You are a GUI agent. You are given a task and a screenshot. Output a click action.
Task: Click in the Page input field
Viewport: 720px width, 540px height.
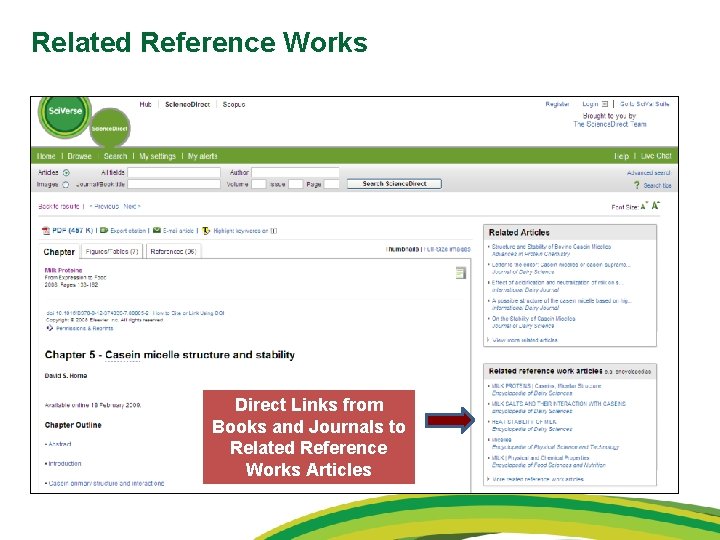coord(332,184)
